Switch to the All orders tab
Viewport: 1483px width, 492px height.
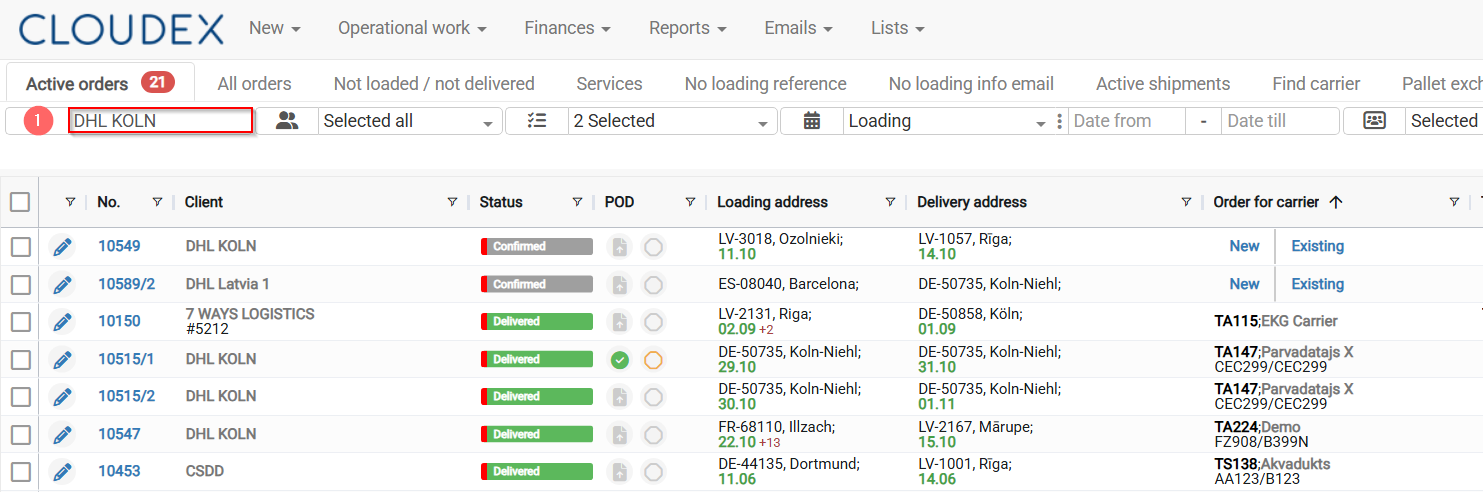[254, 84]
